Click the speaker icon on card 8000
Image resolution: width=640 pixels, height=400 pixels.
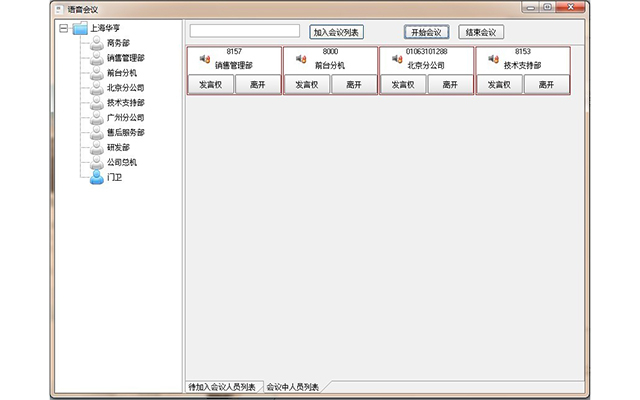click(x=300, y=58)
